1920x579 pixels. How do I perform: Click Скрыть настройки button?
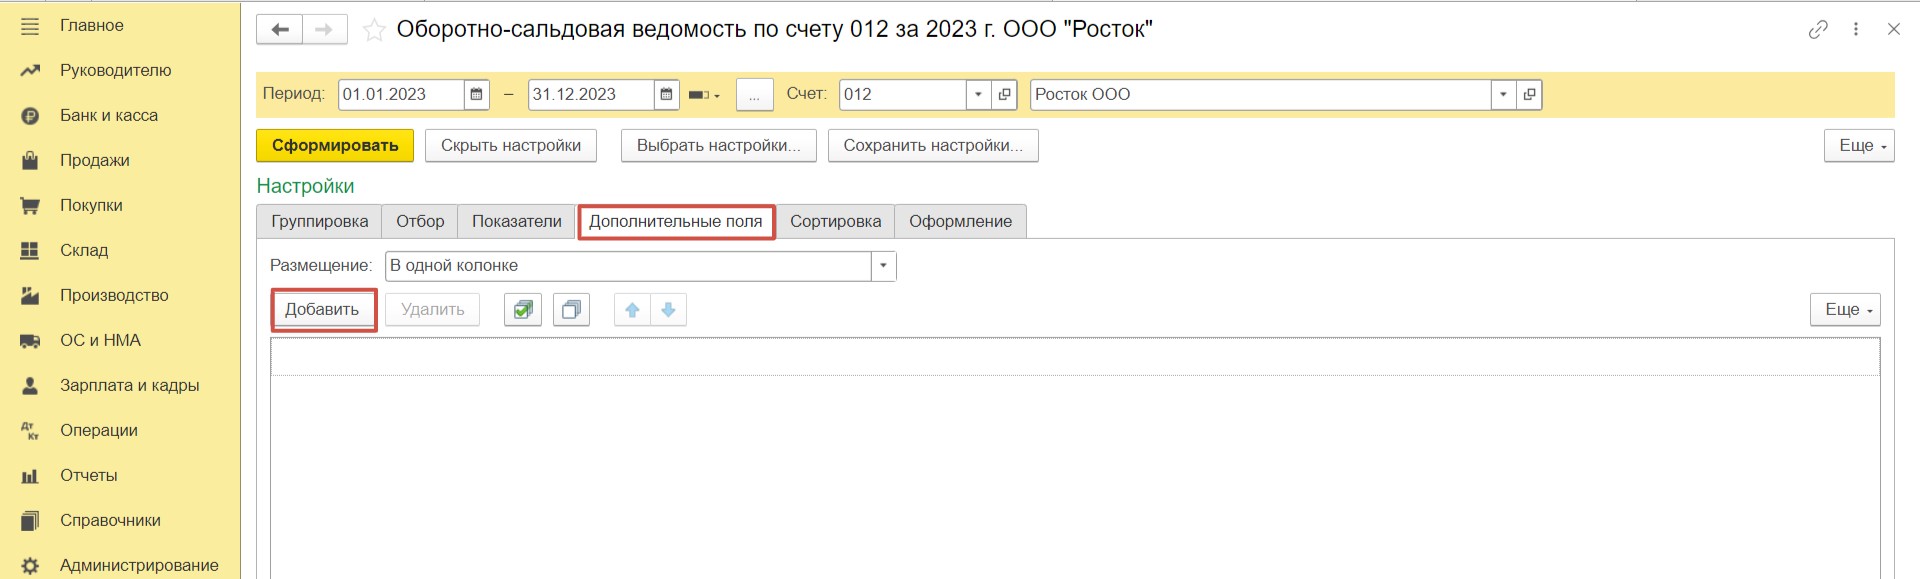coord(511,146)
